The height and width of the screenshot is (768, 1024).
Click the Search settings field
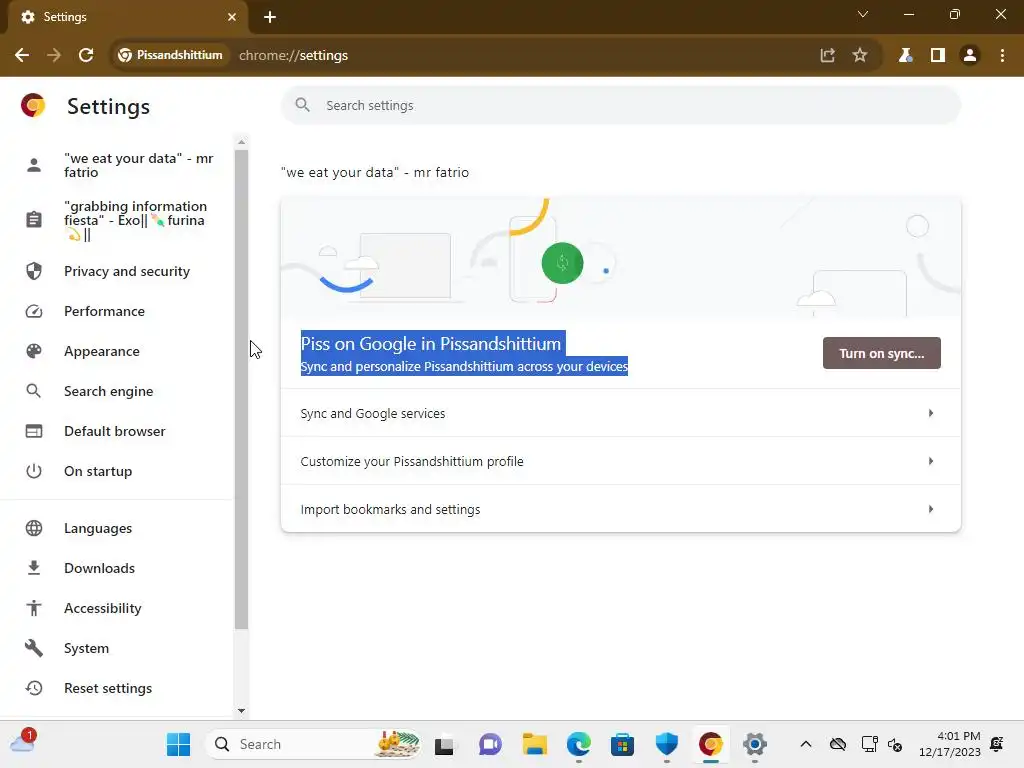click(x=620, y=105)
